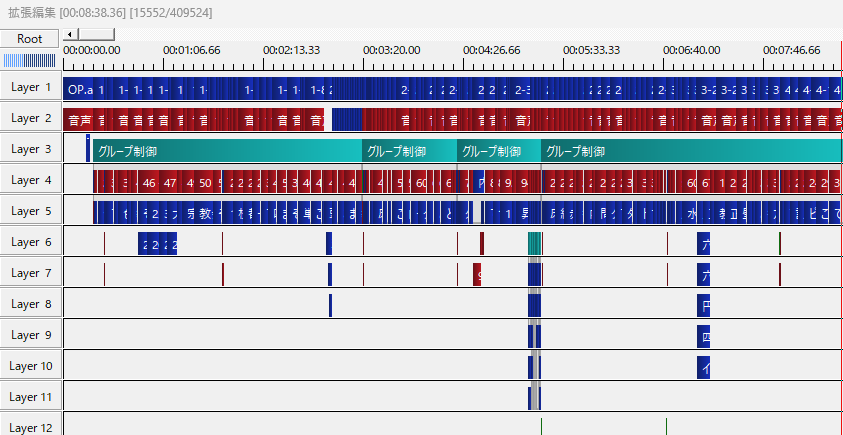
Task: Select the OP.a object on Layer 1
Action: [x=78, y=89]
